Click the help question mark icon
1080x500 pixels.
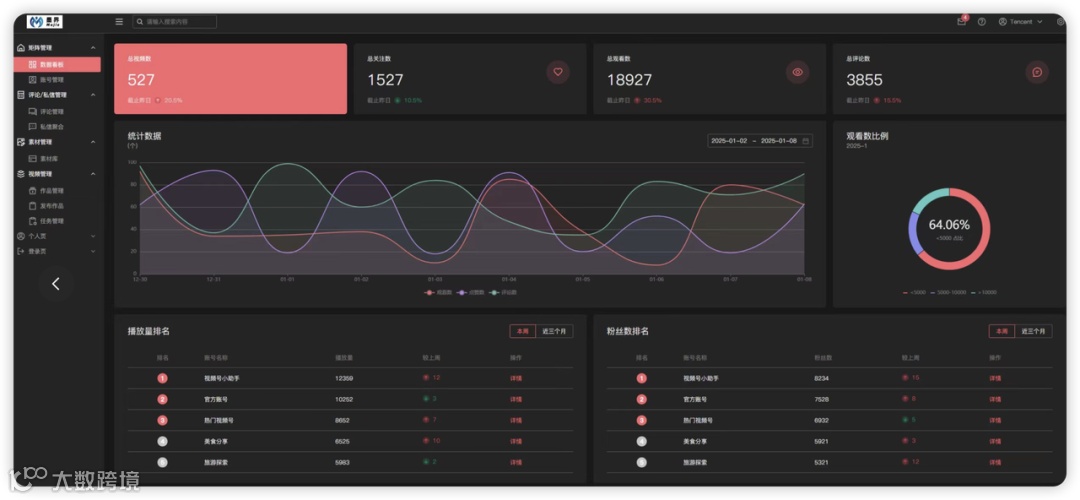(x=982, y=22)
